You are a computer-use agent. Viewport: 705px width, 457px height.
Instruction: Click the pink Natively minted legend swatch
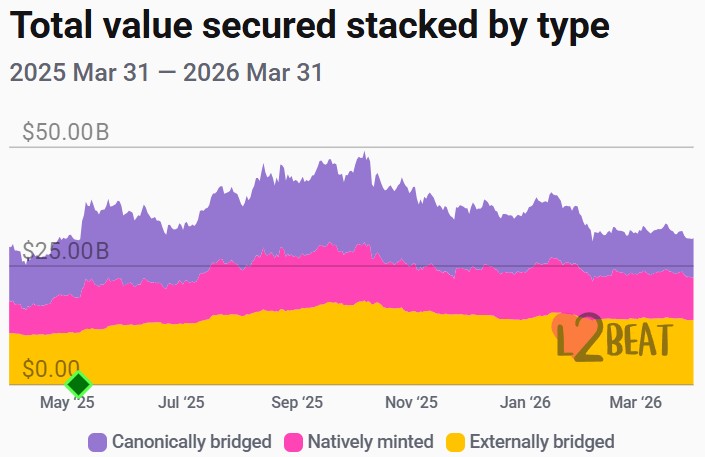294,441
